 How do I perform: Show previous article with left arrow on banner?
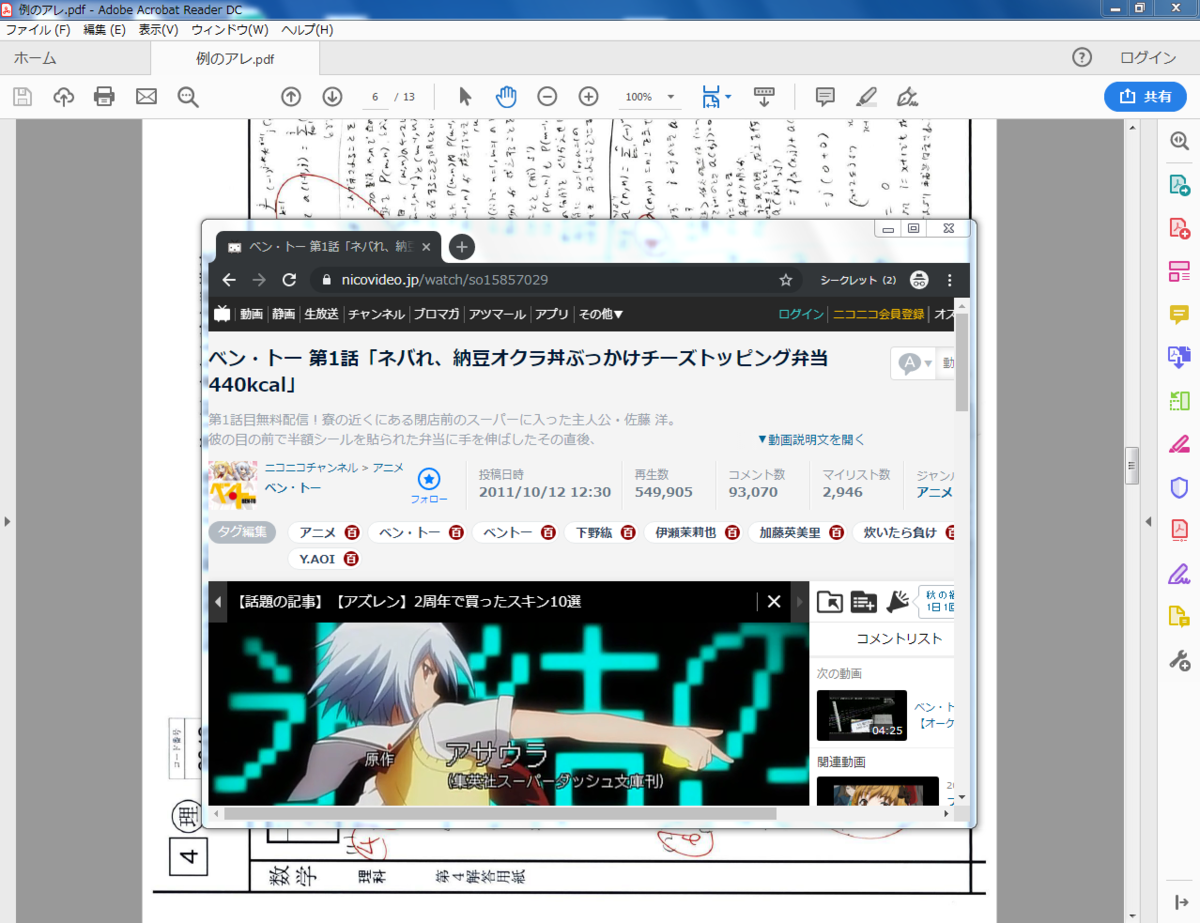(217, 601)
